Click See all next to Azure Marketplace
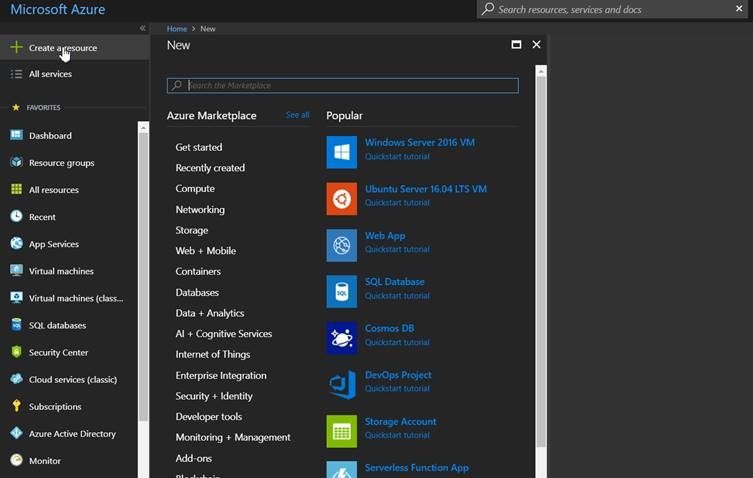This screenshot has width=753, height=478. tap(297, 115)
